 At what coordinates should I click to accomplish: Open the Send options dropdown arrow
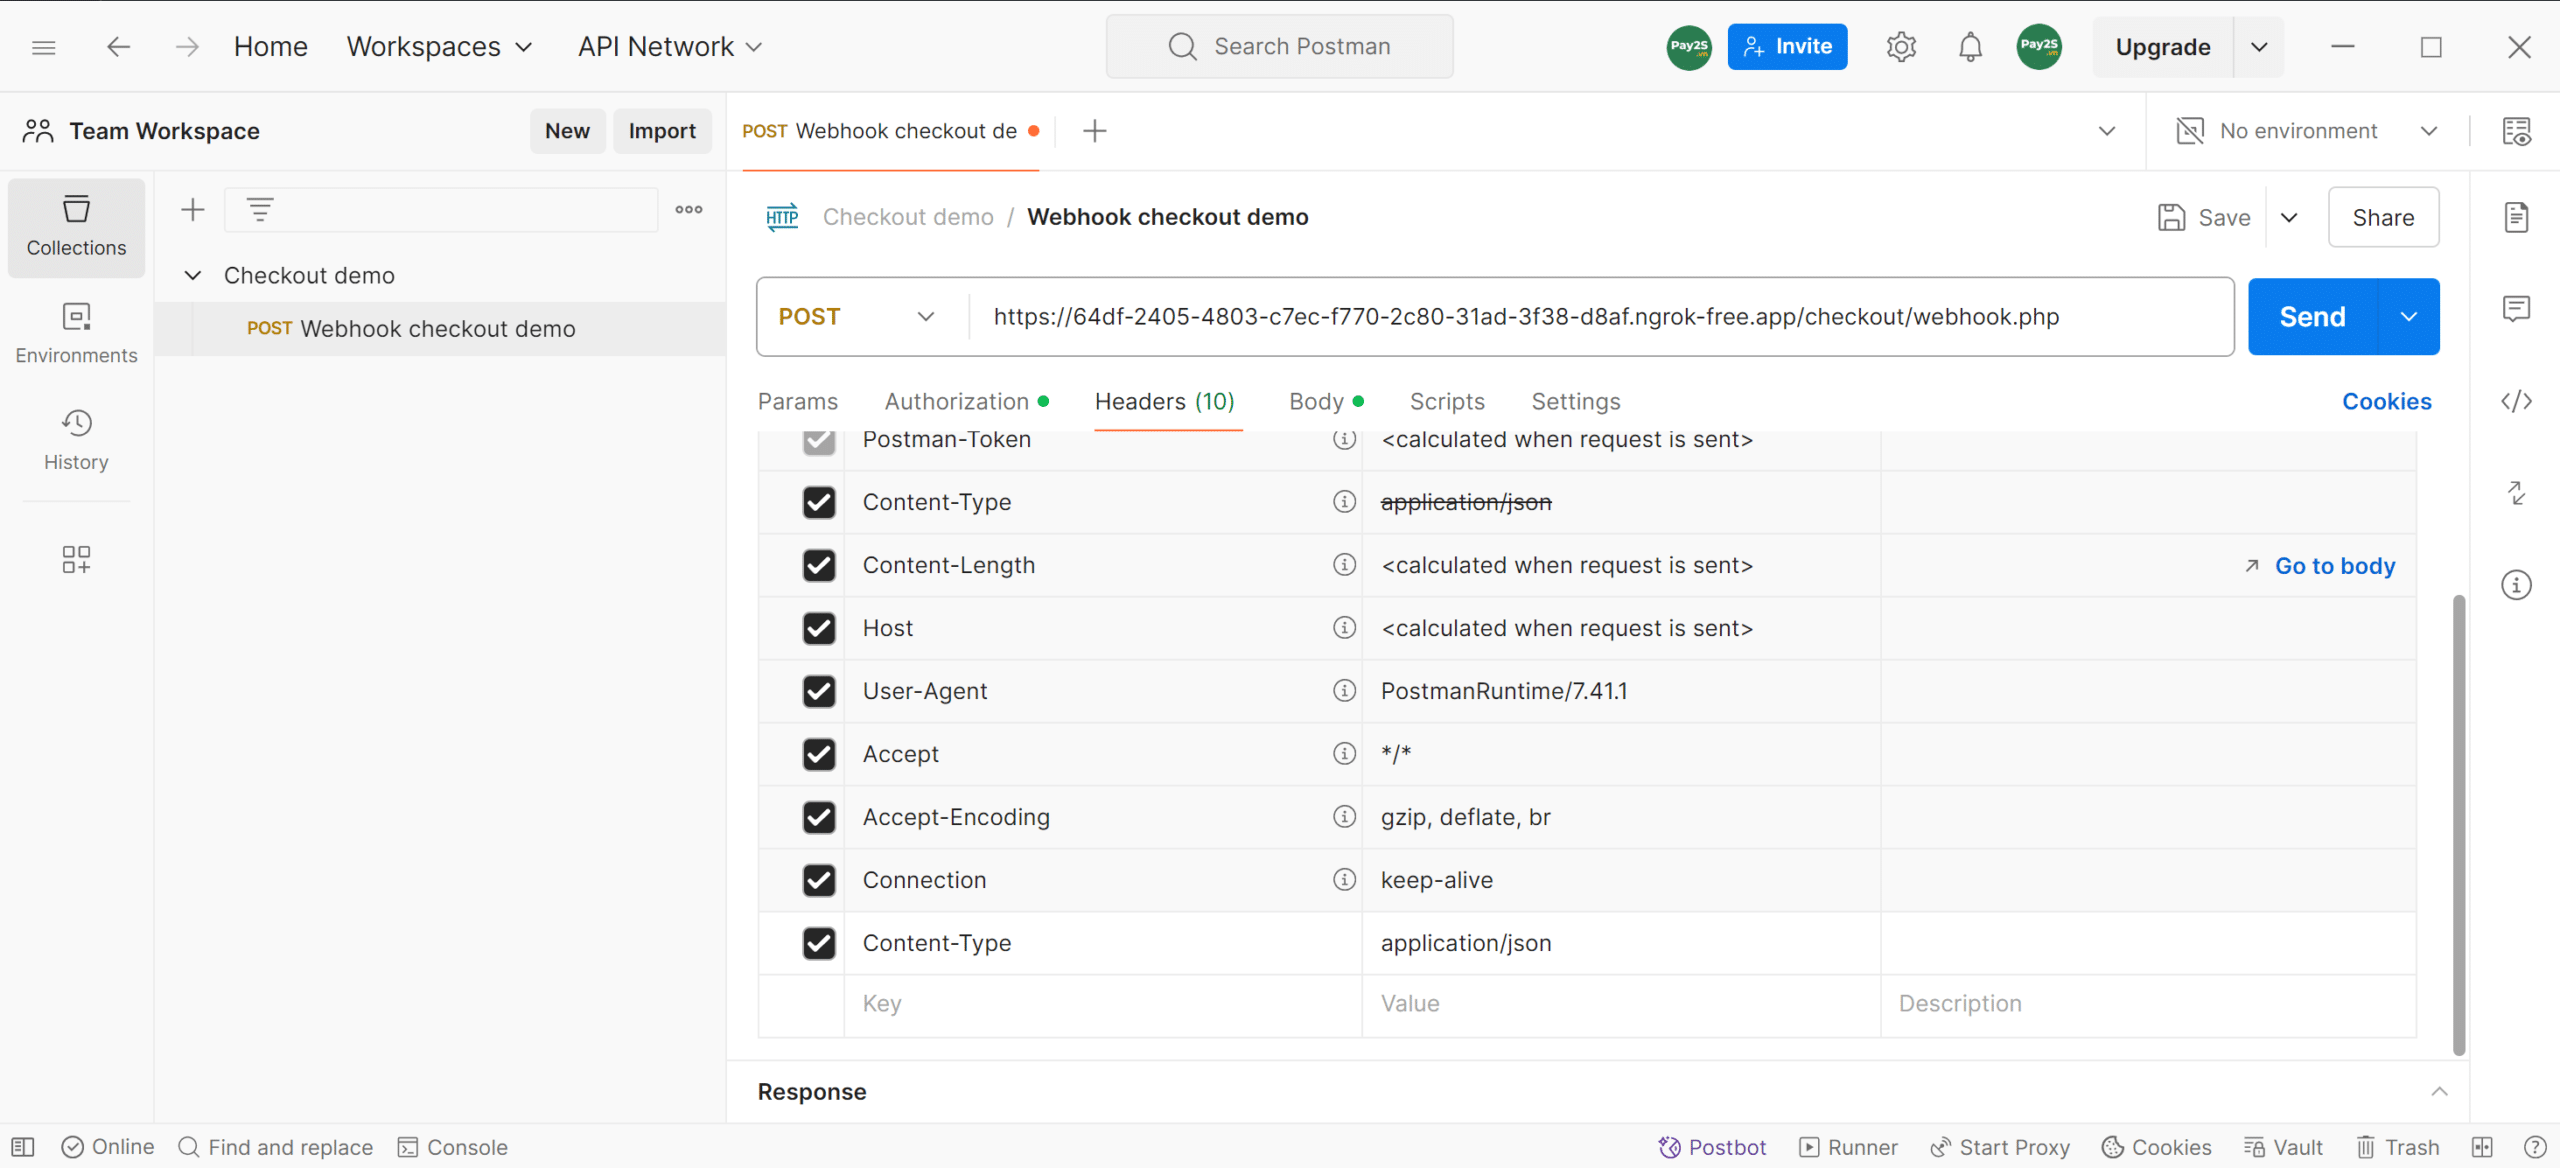pos(2409,317)
